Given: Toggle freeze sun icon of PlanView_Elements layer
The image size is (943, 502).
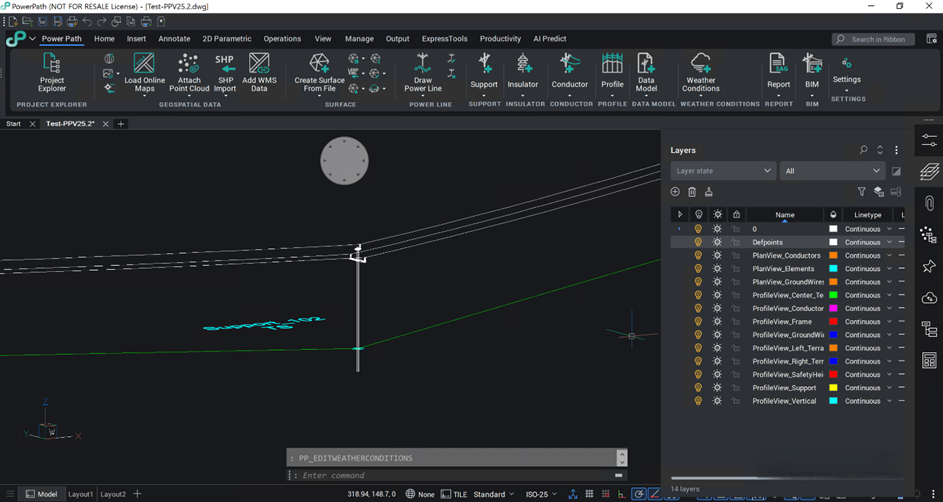Looking at the screenshot, I should [717, 269].
